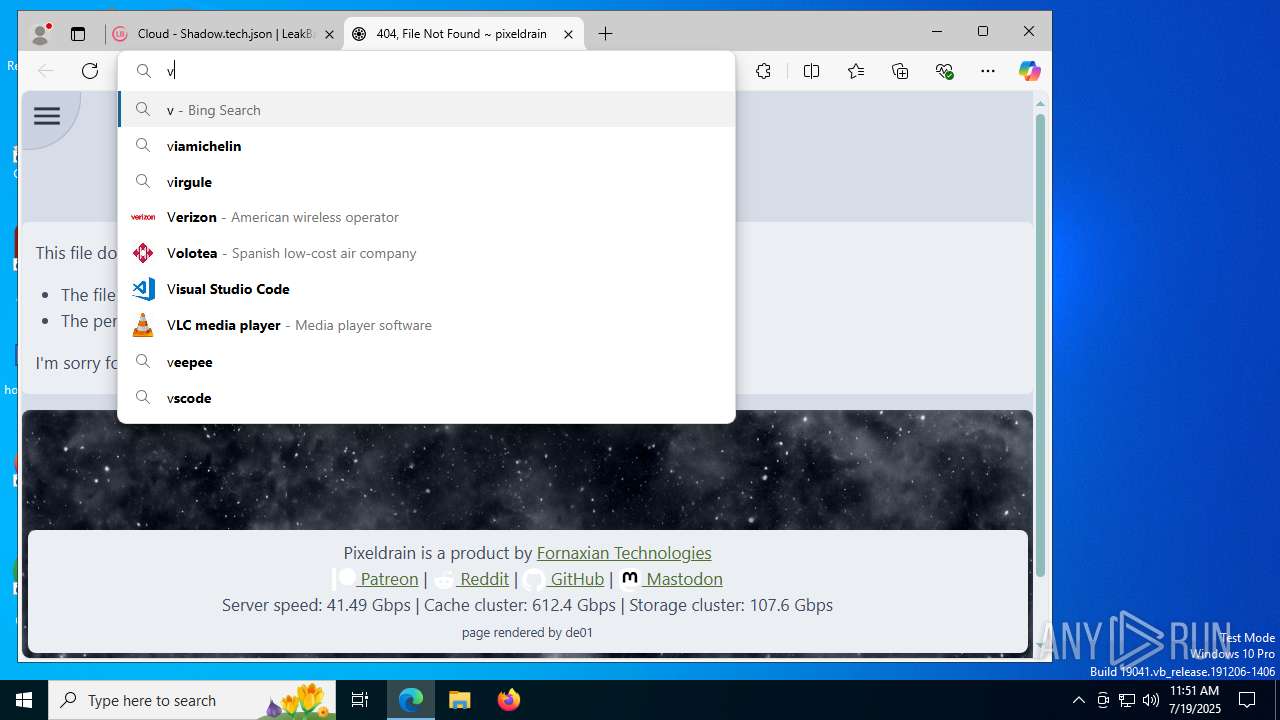Viewport: 1280px width, 720px height.
Task: Choose Visual Studio Code suggestion
Action: pos(427,289)
